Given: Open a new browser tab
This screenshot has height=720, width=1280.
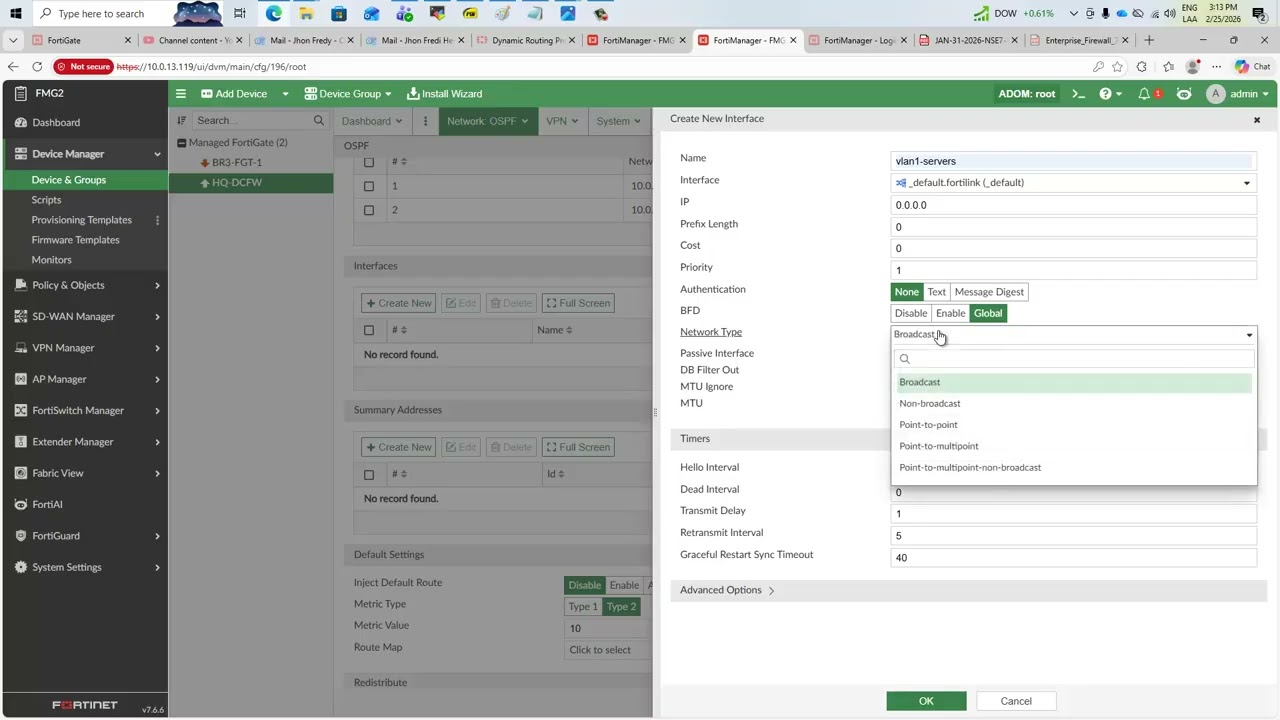Looking at the screenshot, I should [1148, 40].
